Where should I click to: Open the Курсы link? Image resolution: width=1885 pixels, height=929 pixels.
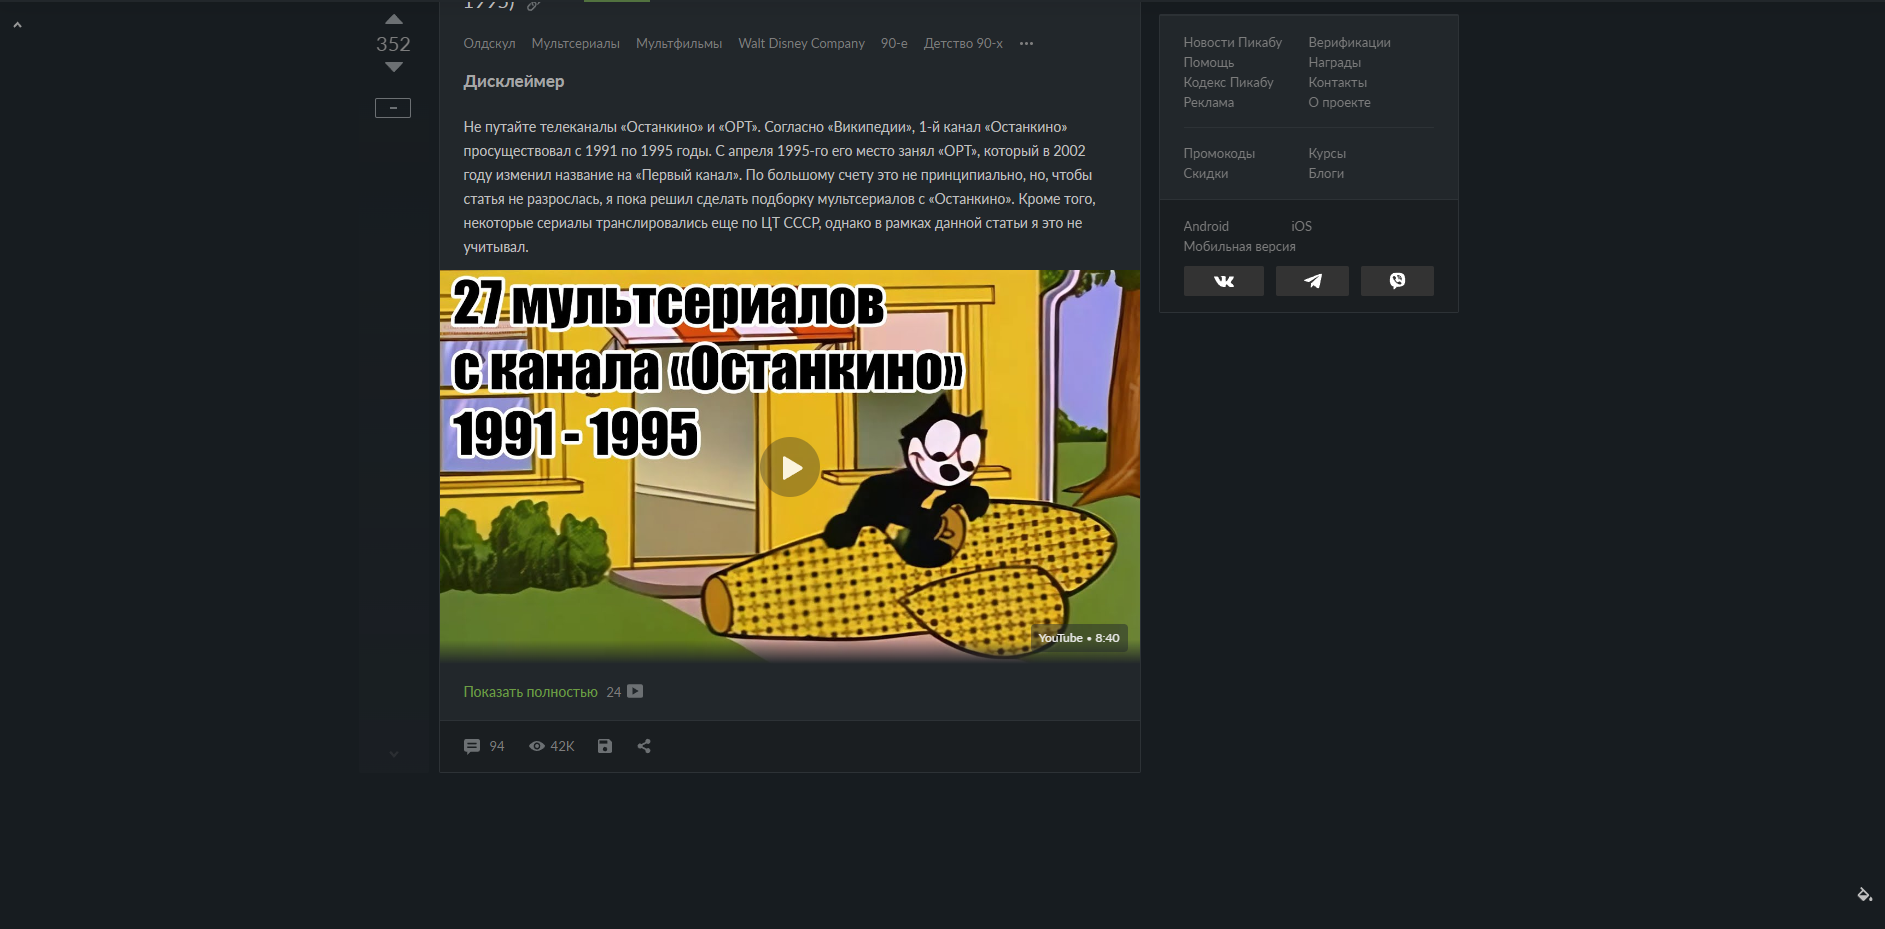pos(1327,153)
